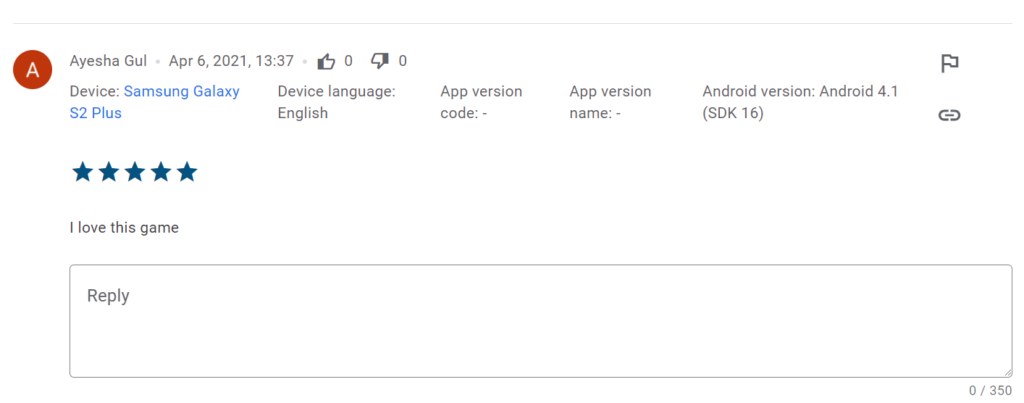Screen dimensions: 1024x403
Task: Click the review text 'I love this game'
Action: [x=124, y=227]
